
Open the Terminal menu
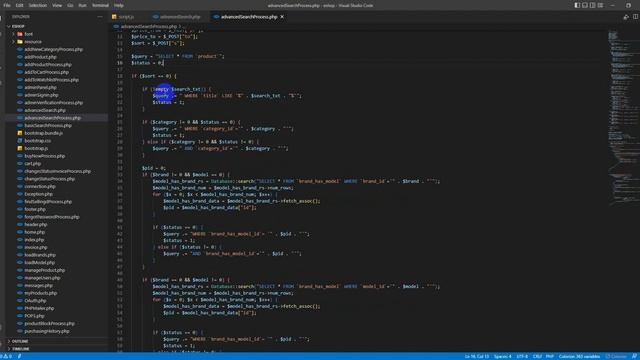tap(100, 5)
